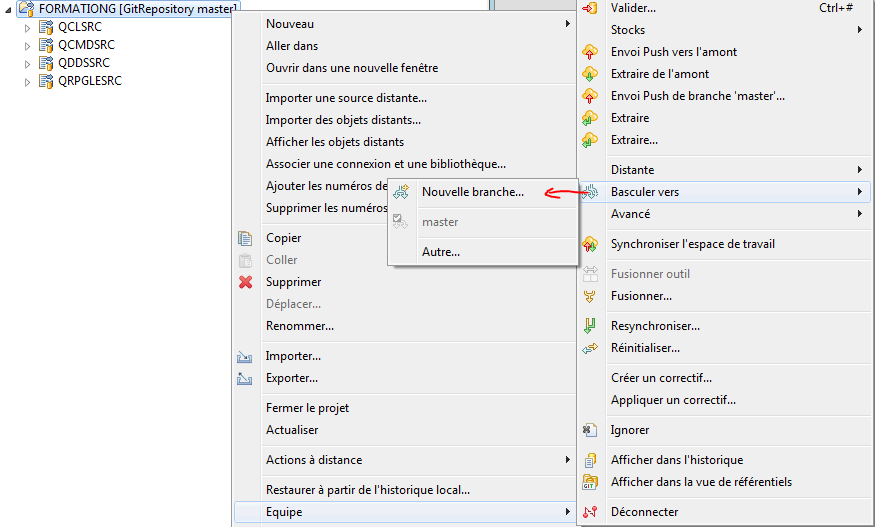Screen dimensions: 875x527
Task: Click the Afficher dans la vue de référentiels icon
Action: pyautogui.click(x=590, y=482)
